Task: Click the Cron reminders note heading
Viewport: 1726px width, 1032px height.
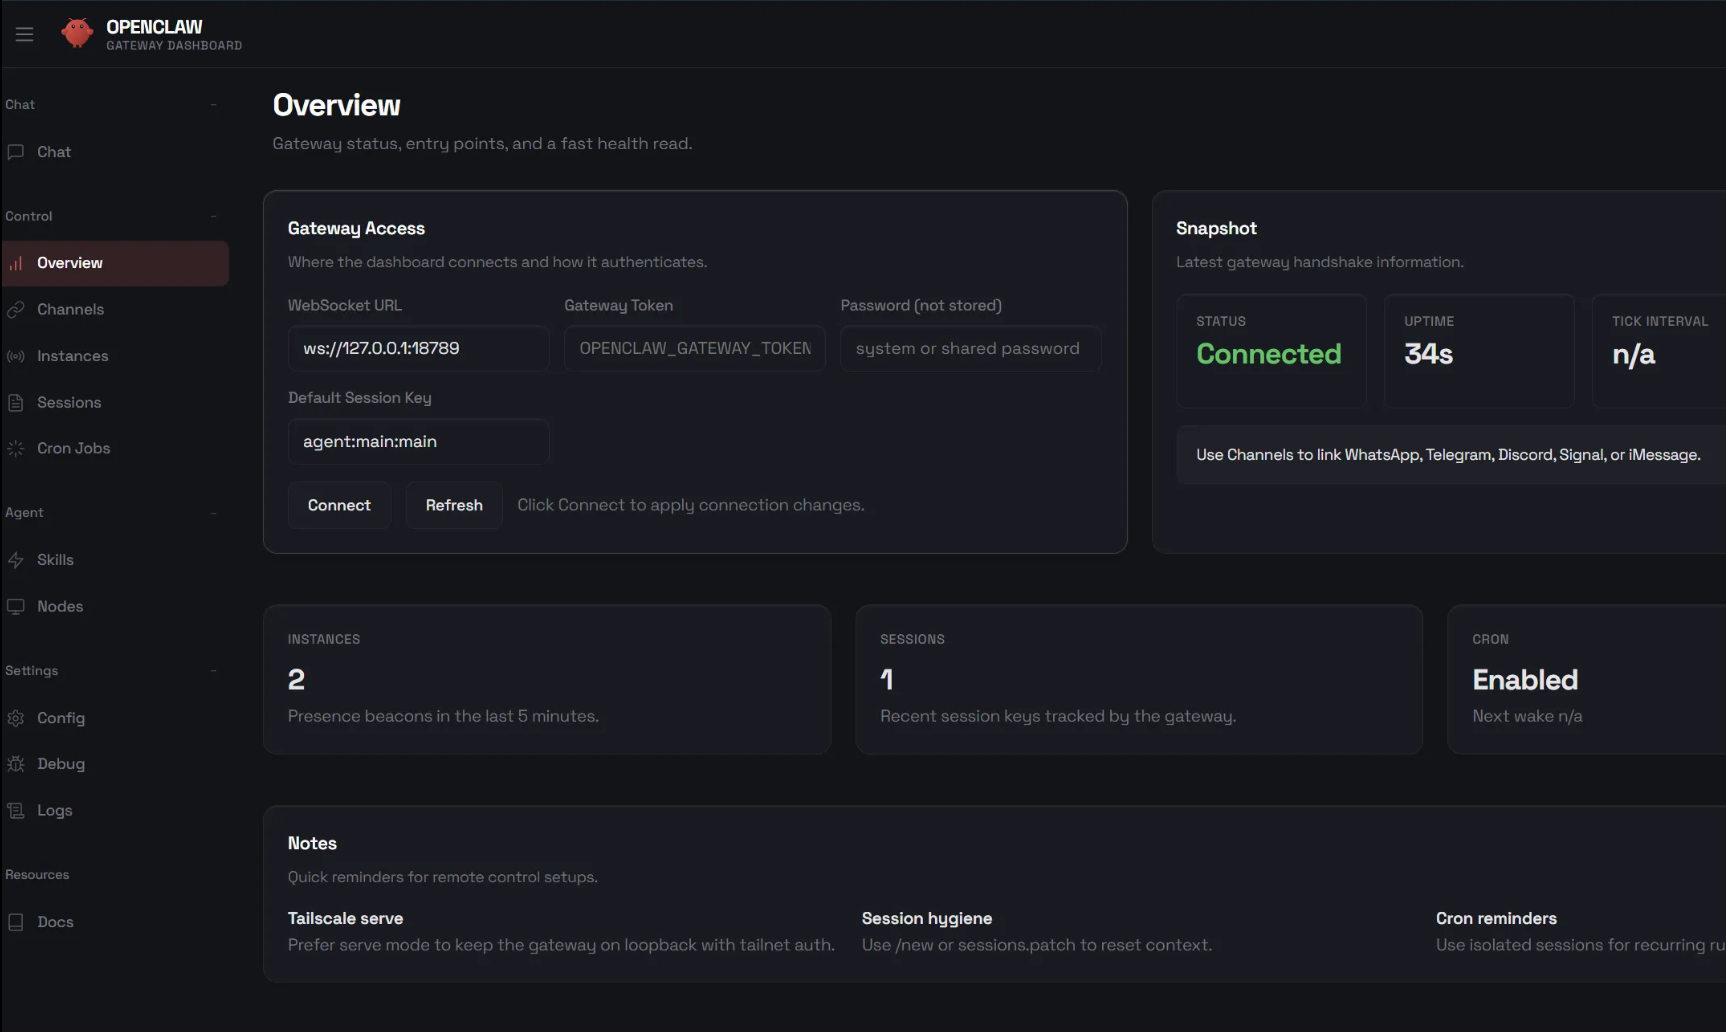Action: (x=1496, y=918)
